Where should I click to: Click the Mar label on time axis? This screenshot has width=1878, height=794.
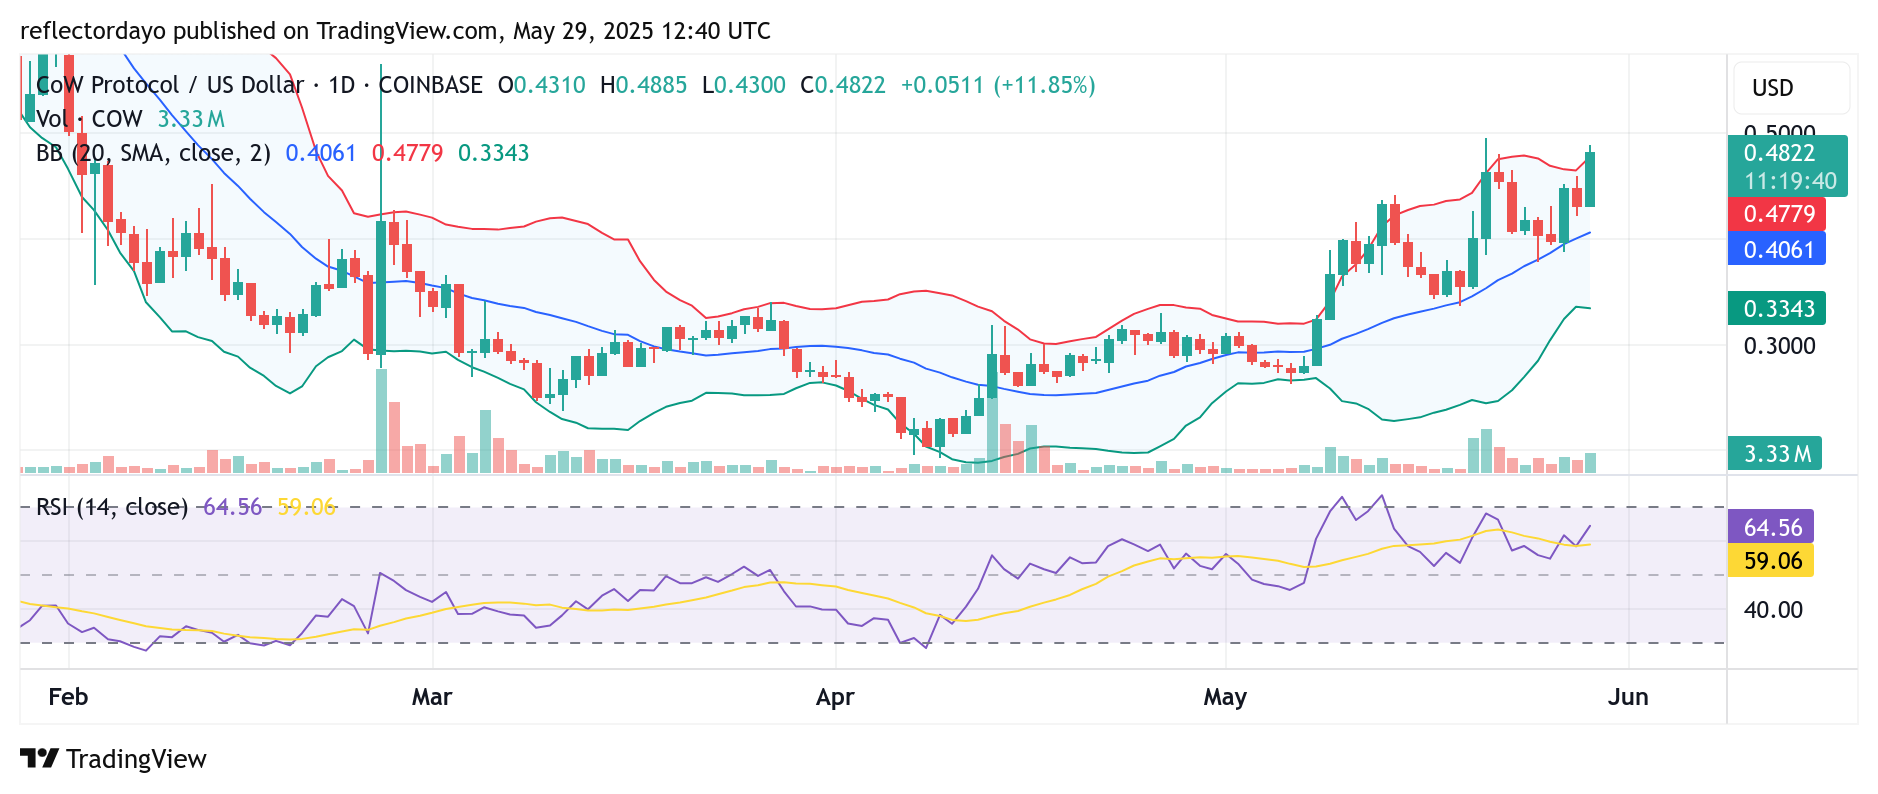[x=432, y=697]
